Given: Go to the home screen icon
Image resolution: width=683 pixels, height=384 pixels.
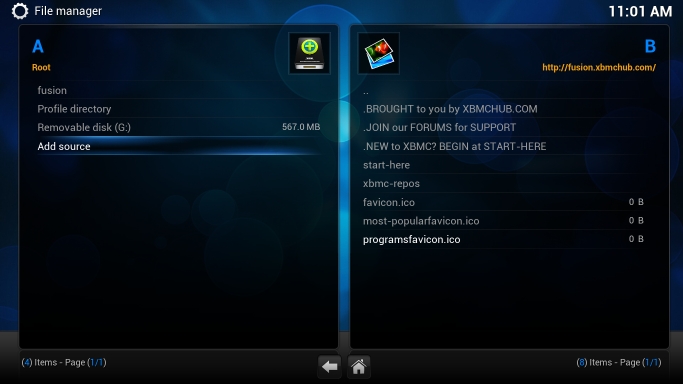Looking at the screenshot, I should [x=359, y=367].
